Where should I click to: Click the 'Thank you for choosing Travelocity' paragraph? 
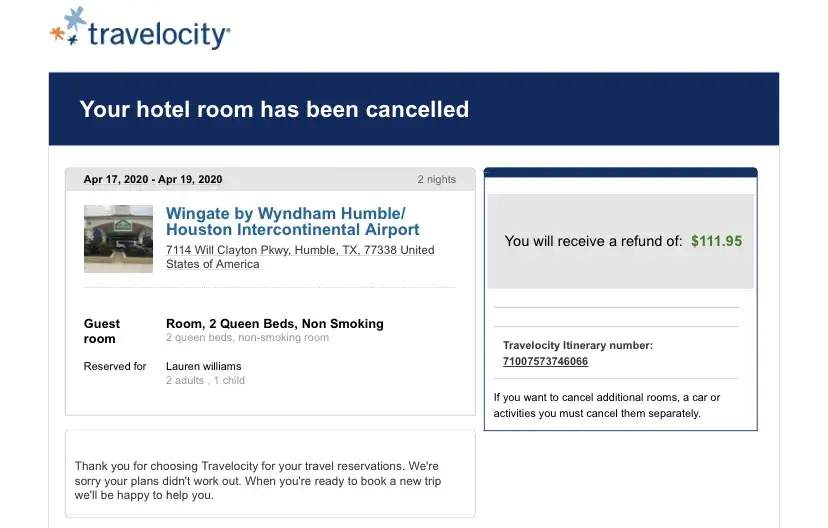coord(257,480)
